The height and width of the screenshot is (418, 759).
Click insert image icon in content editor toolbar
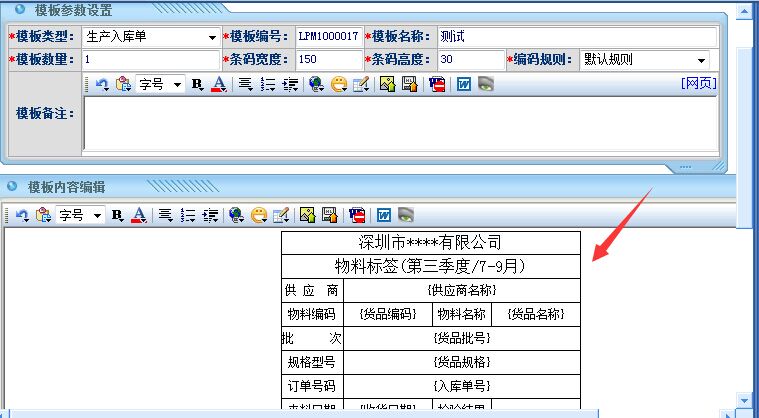(307, 215)
